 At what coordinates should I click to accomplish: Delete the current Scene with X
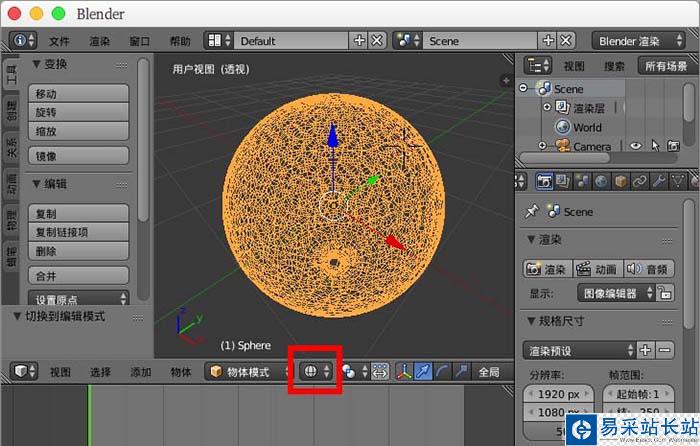pos(566,41)
